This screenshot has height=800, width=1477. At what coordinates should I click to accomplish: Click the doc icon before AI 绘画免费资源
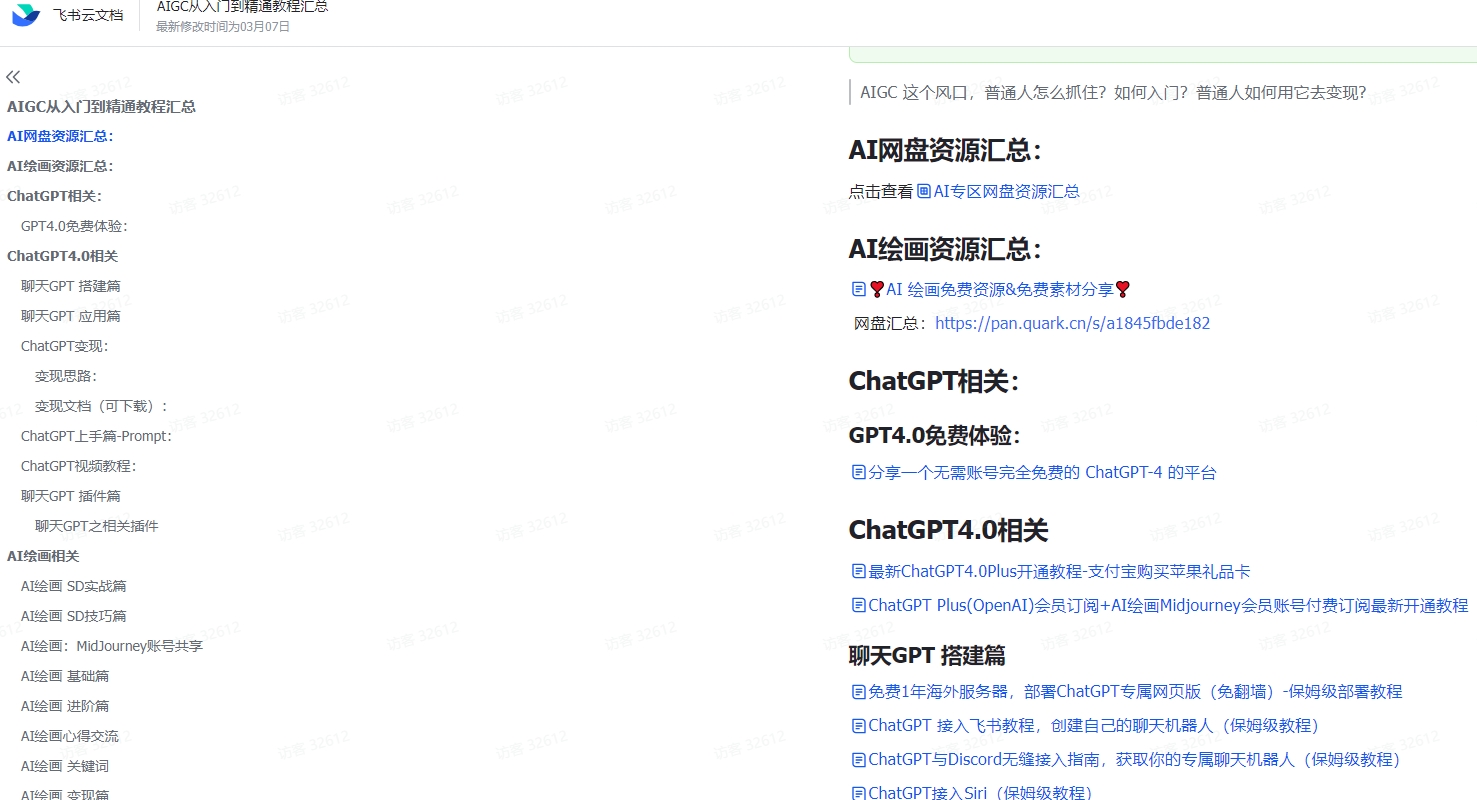(x=858, y=289)
